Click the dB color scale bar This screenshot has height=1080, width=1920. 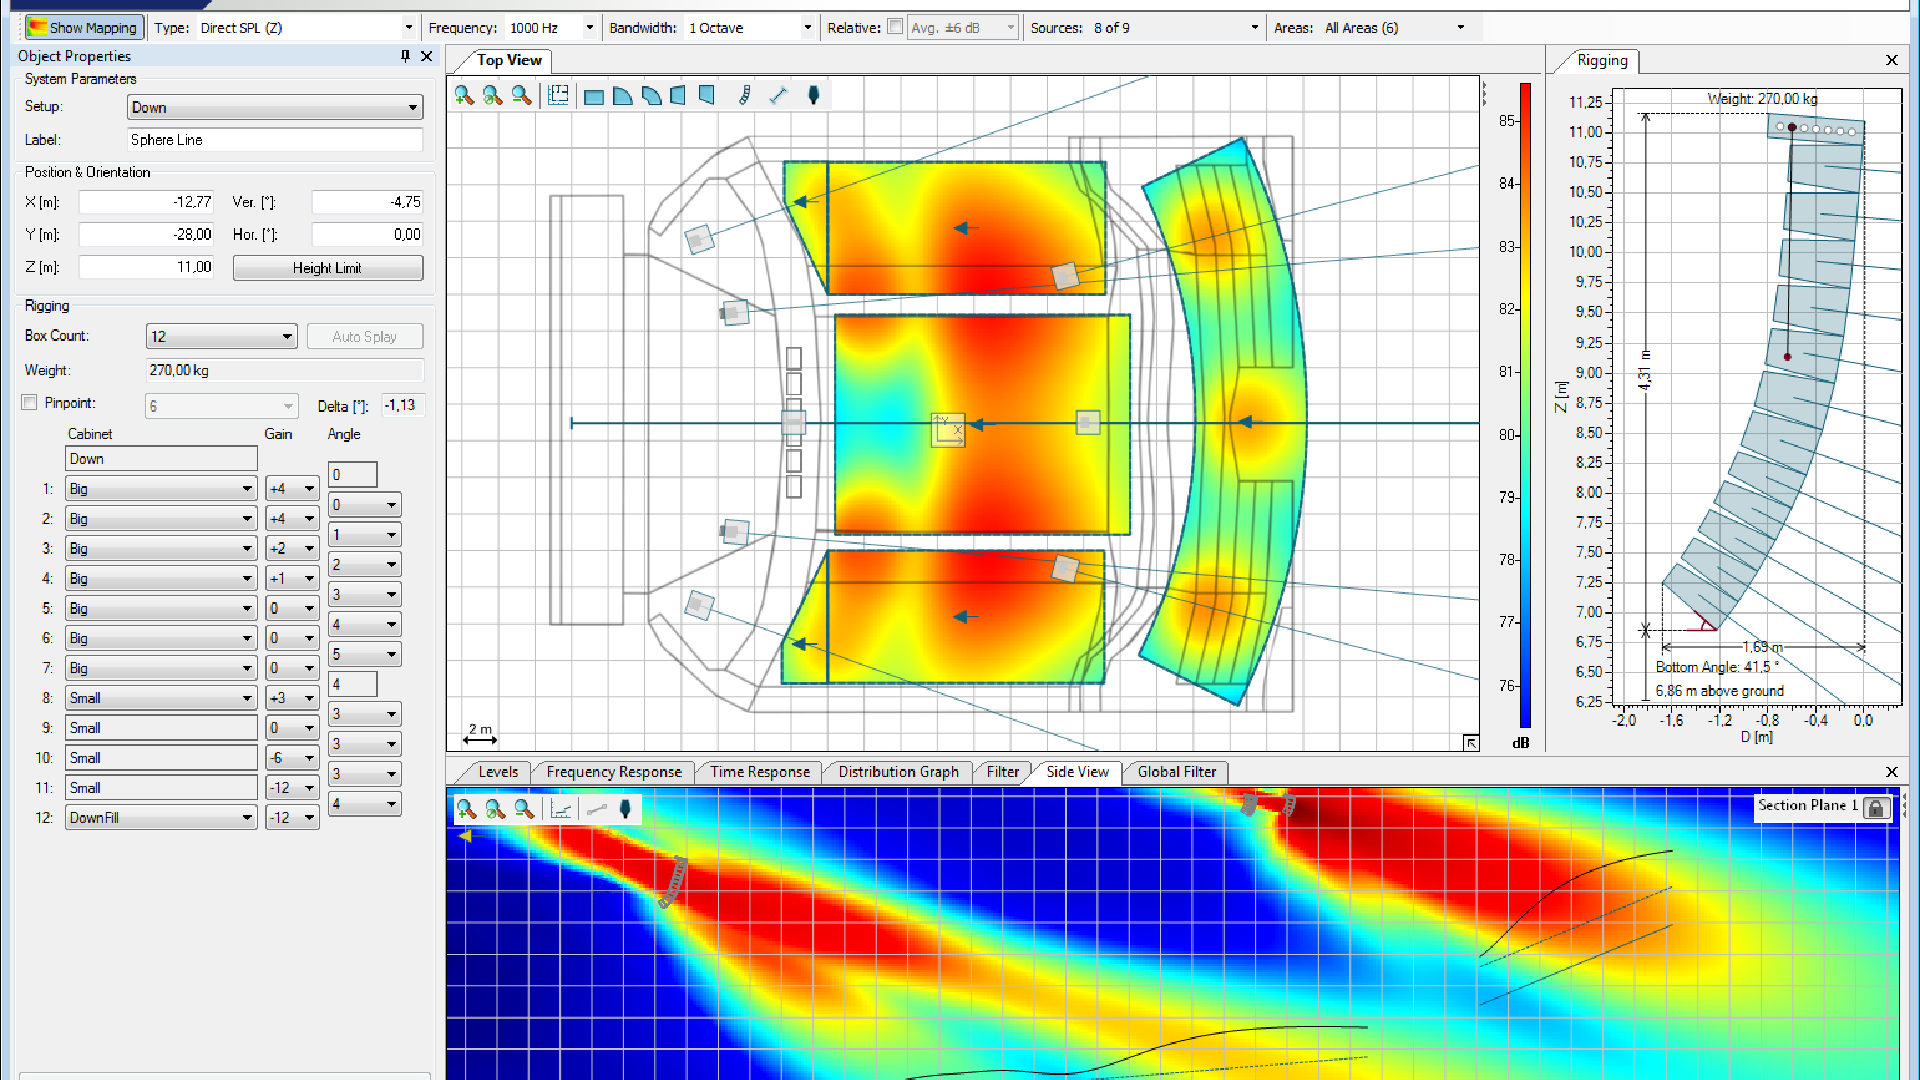pos(1525,405)
